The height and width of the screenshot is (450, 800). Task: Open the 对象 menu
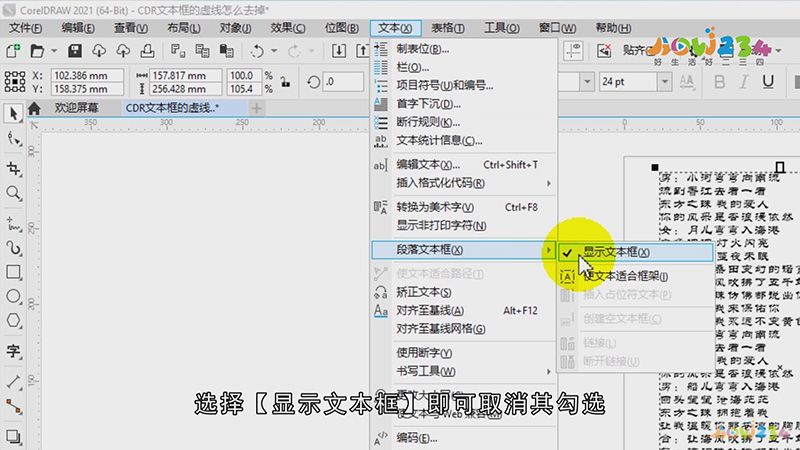click(235, 28)
